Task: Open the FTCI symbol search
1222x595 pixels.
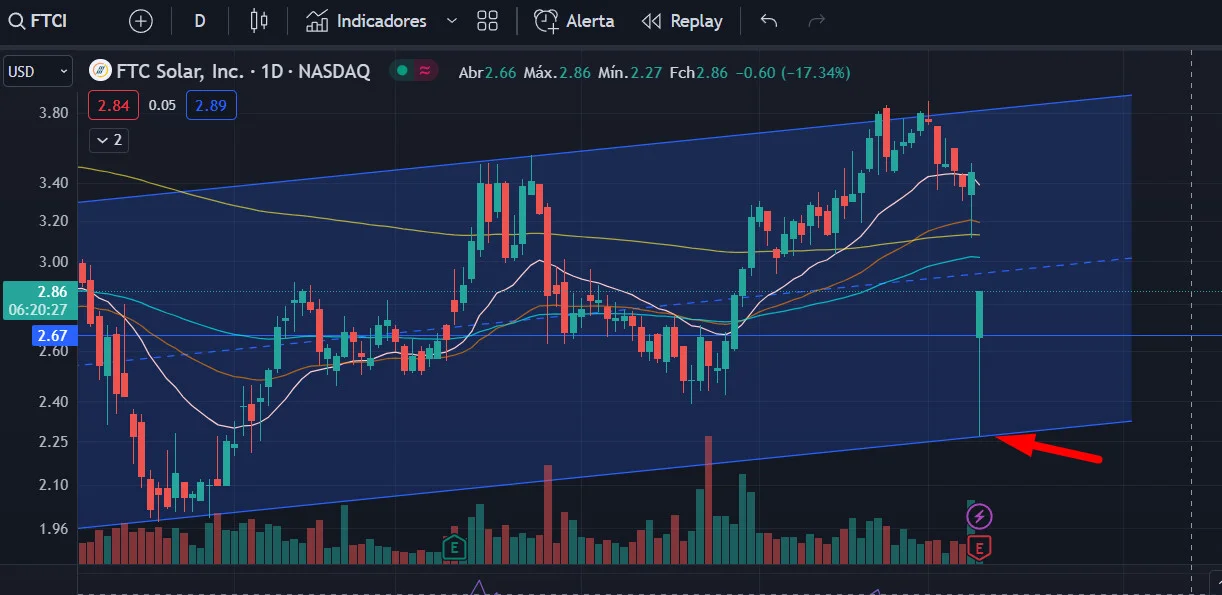Action: click(x=40, y=20)
